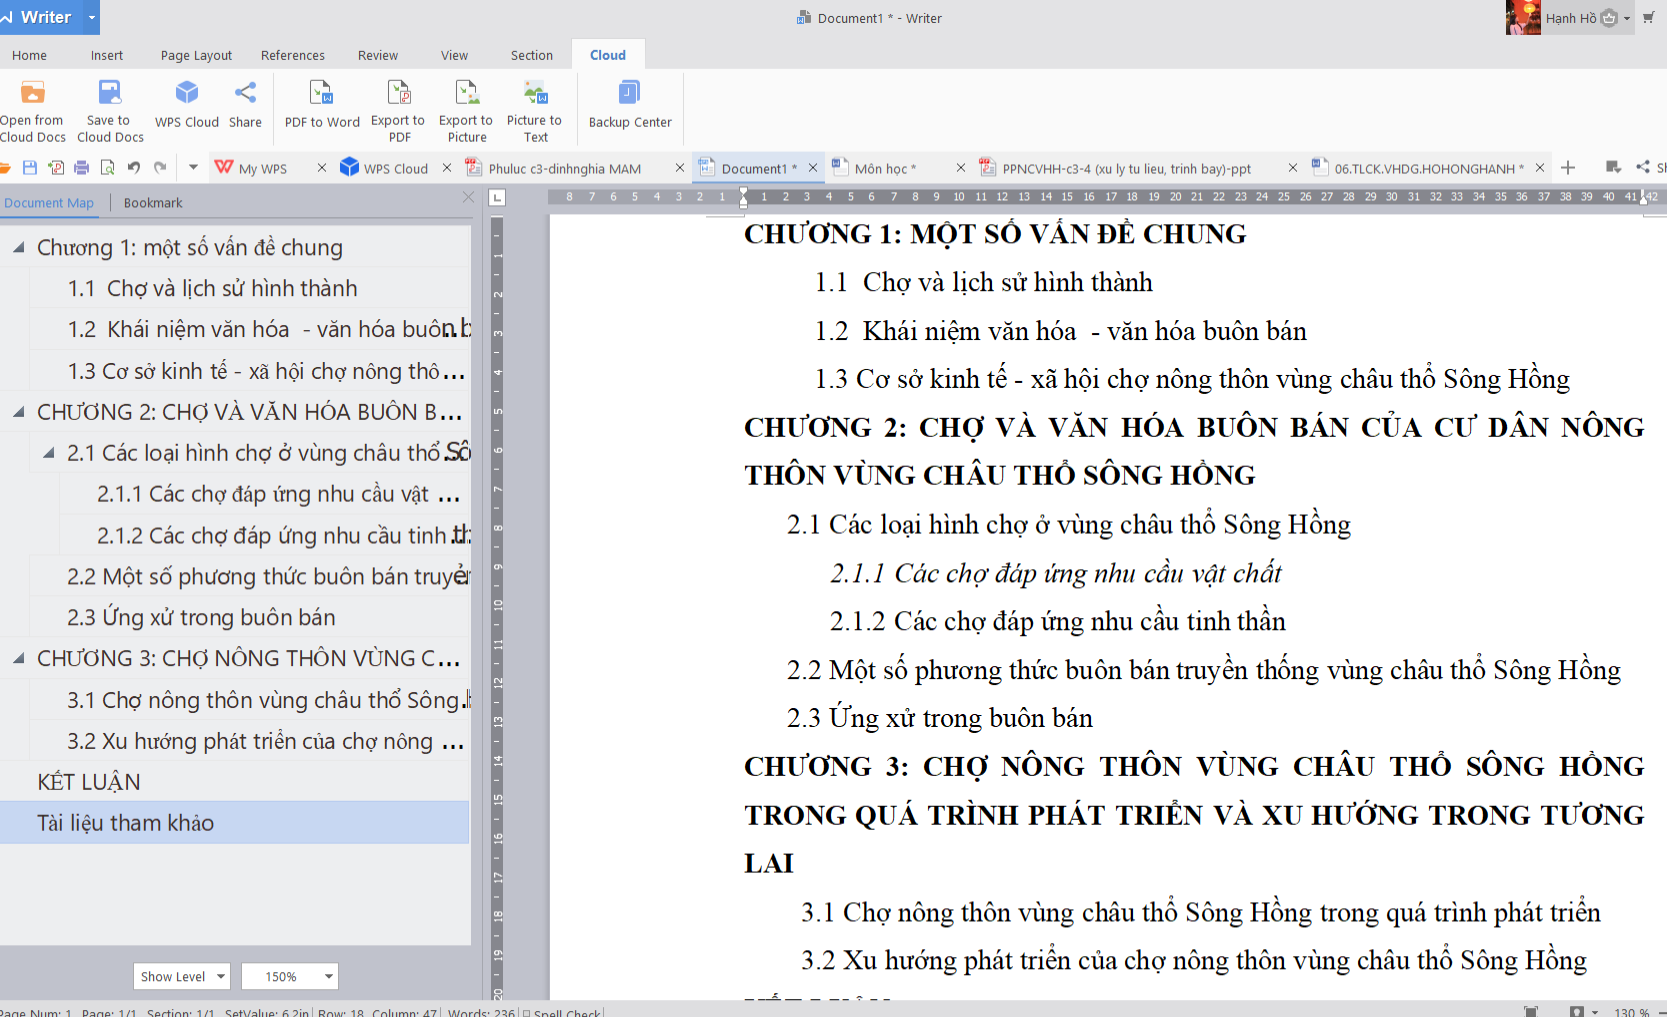Viewport: 1667px width, 1017px height.
Task: Close the Document Map pane
Action: click(x=468, y=198)
